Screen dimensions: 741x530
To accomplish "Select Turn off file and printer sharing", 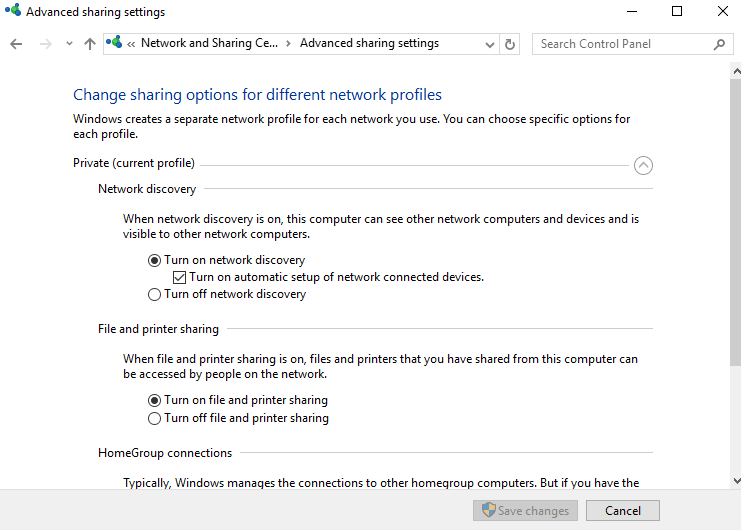I will (x=154, y=418).
